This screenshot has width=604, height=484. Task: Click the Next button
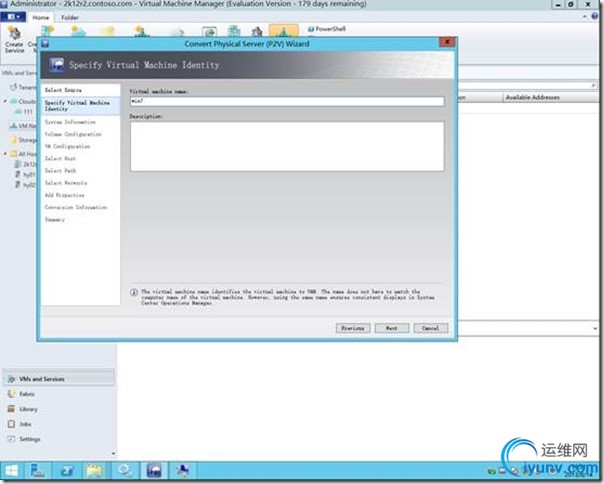tap(392, 328)
